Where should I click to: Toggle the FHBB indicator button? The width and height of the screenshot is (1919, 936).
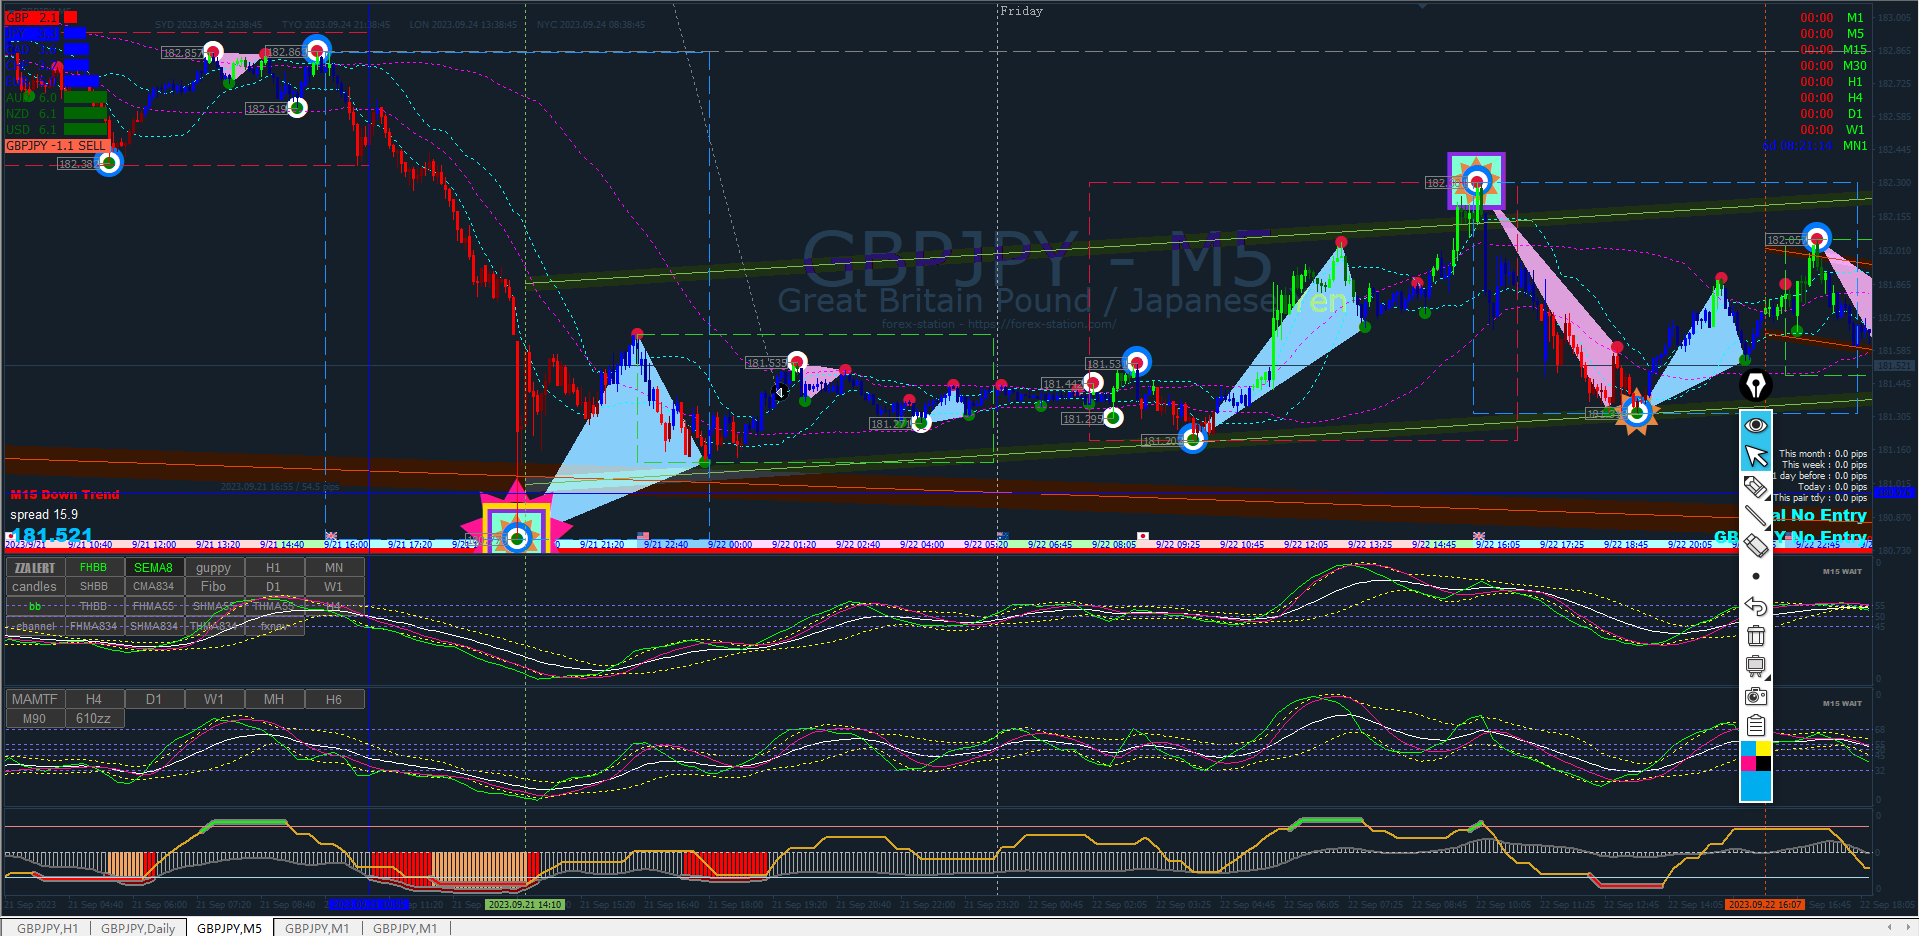point(94,568)
